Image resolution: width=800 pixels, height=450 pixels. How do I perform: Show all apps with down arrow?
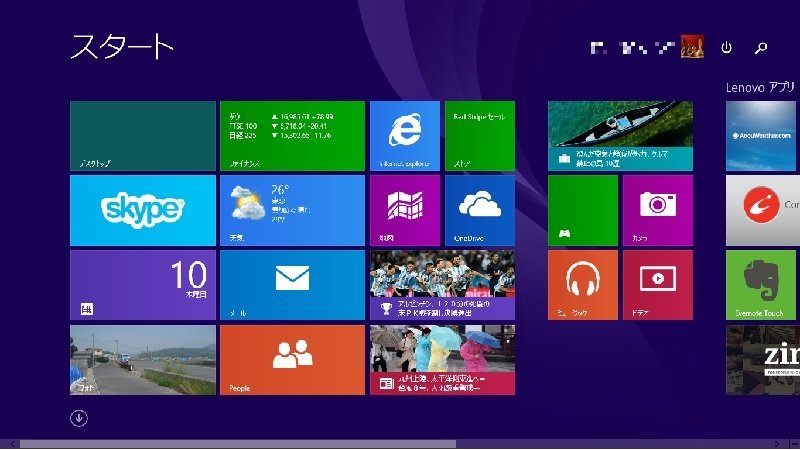[x=79, y=418]
